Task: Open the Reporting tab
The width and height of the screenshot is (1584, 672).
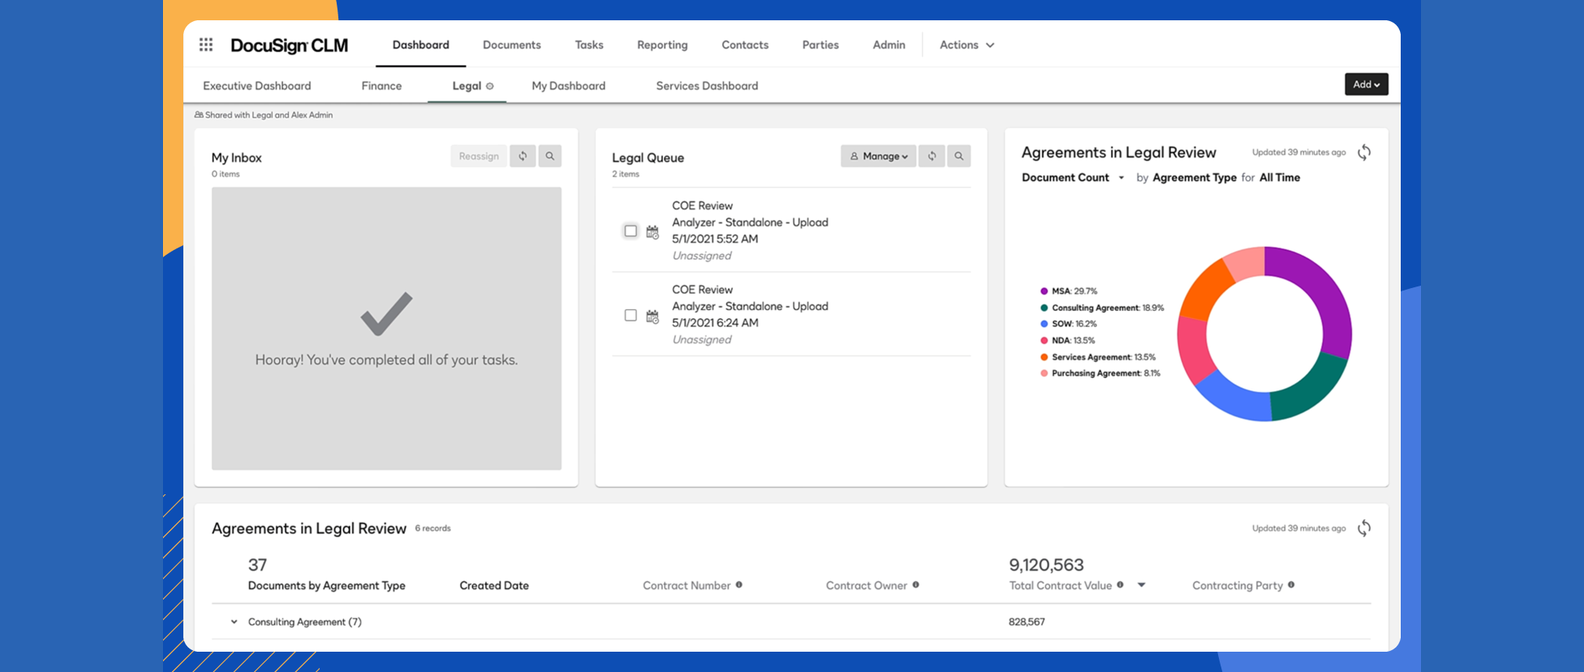Action: click(662, 45)
